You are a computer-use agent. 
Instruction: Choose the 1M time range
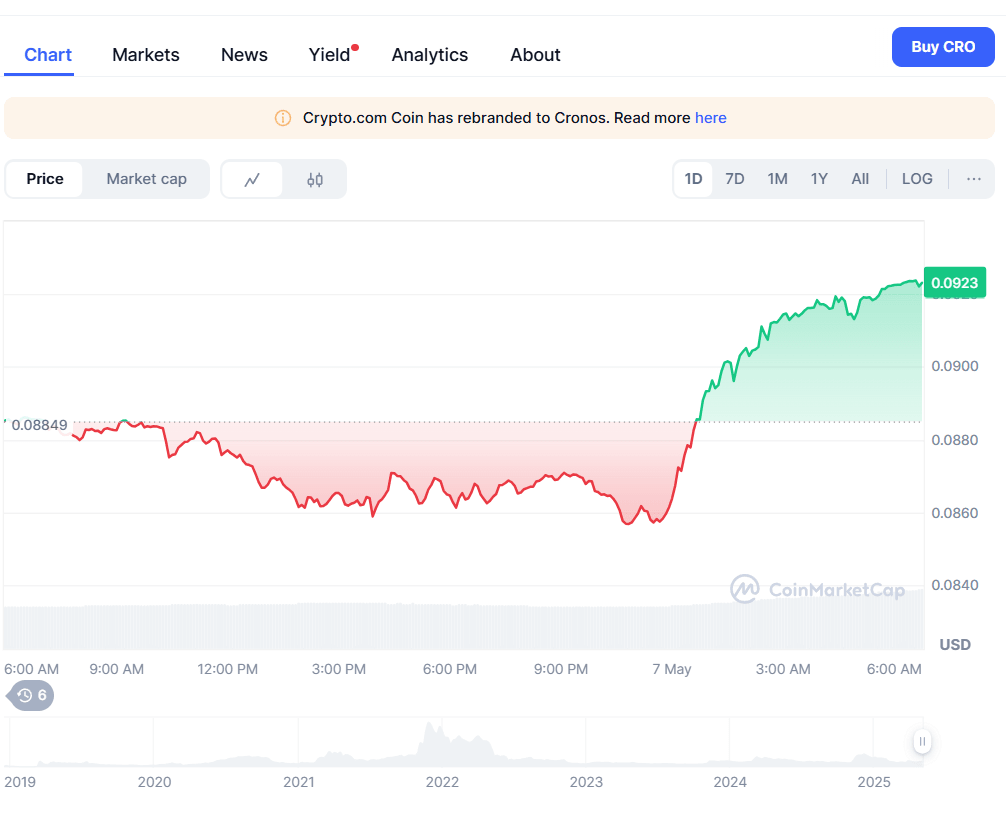coord(778,179)
